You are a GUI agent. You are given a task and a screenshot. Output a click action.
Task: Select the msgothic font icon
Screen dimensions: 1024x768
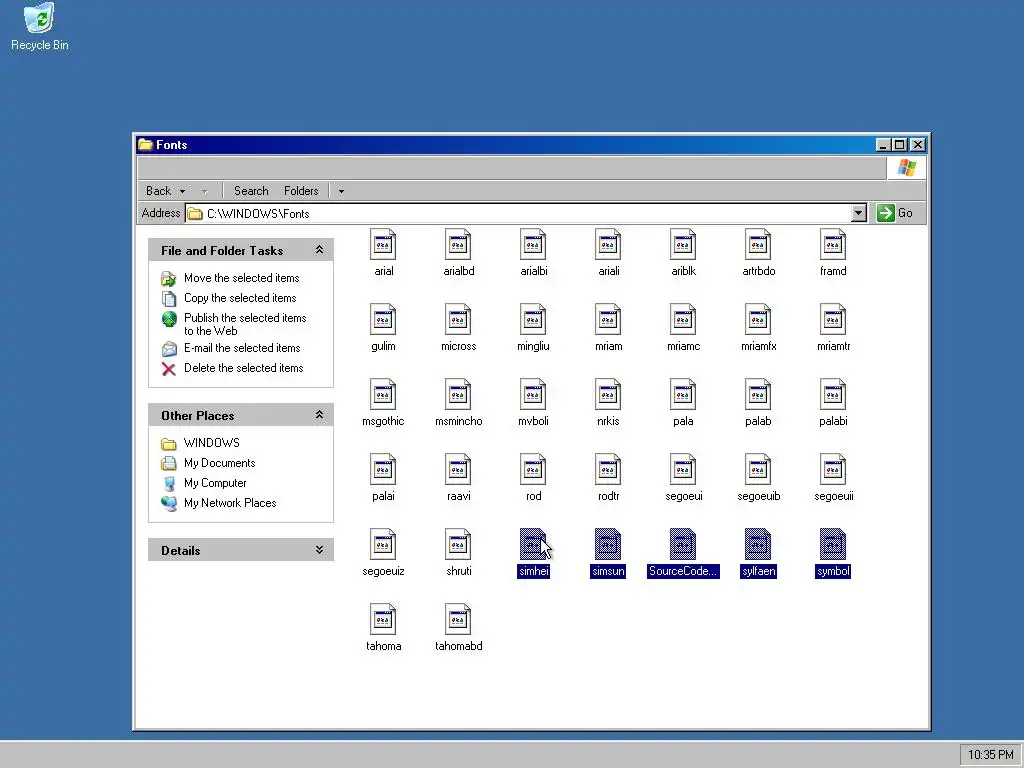click(x=383, y=395)
